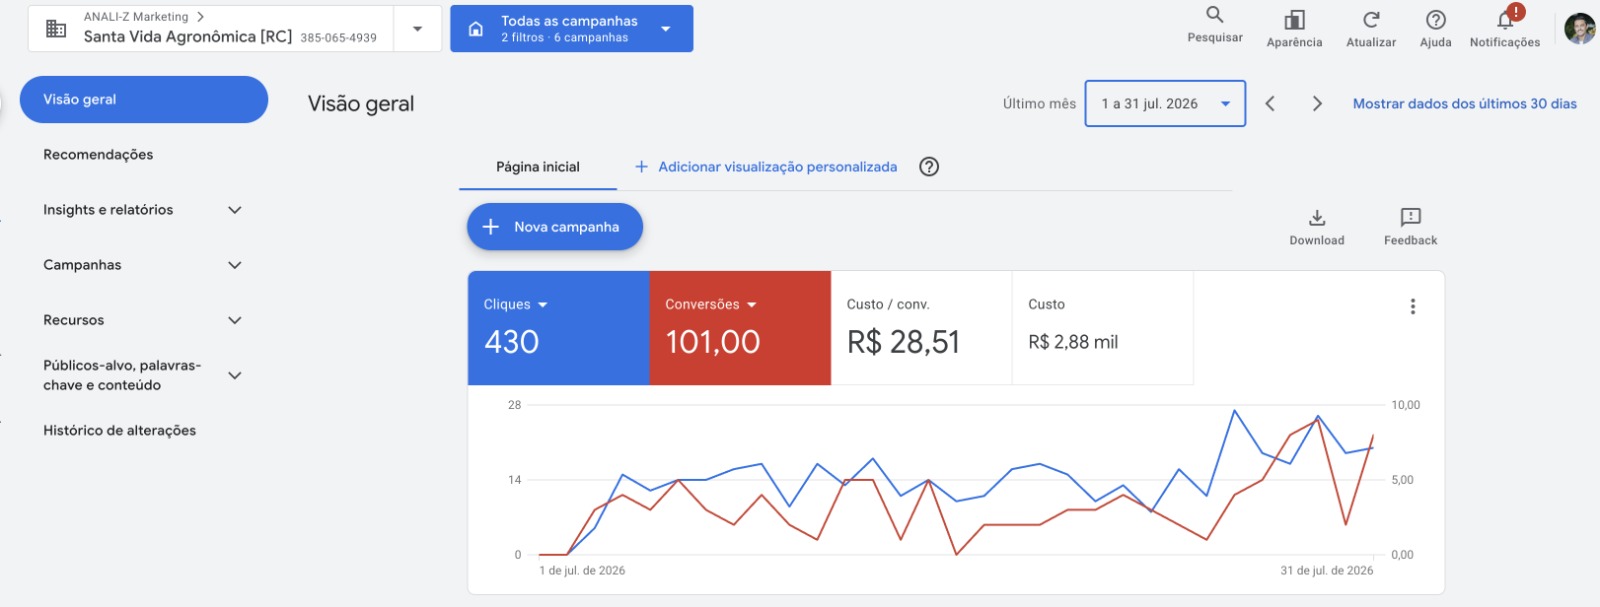
Task: Click the Último mês label
Action: (1039, 103)
